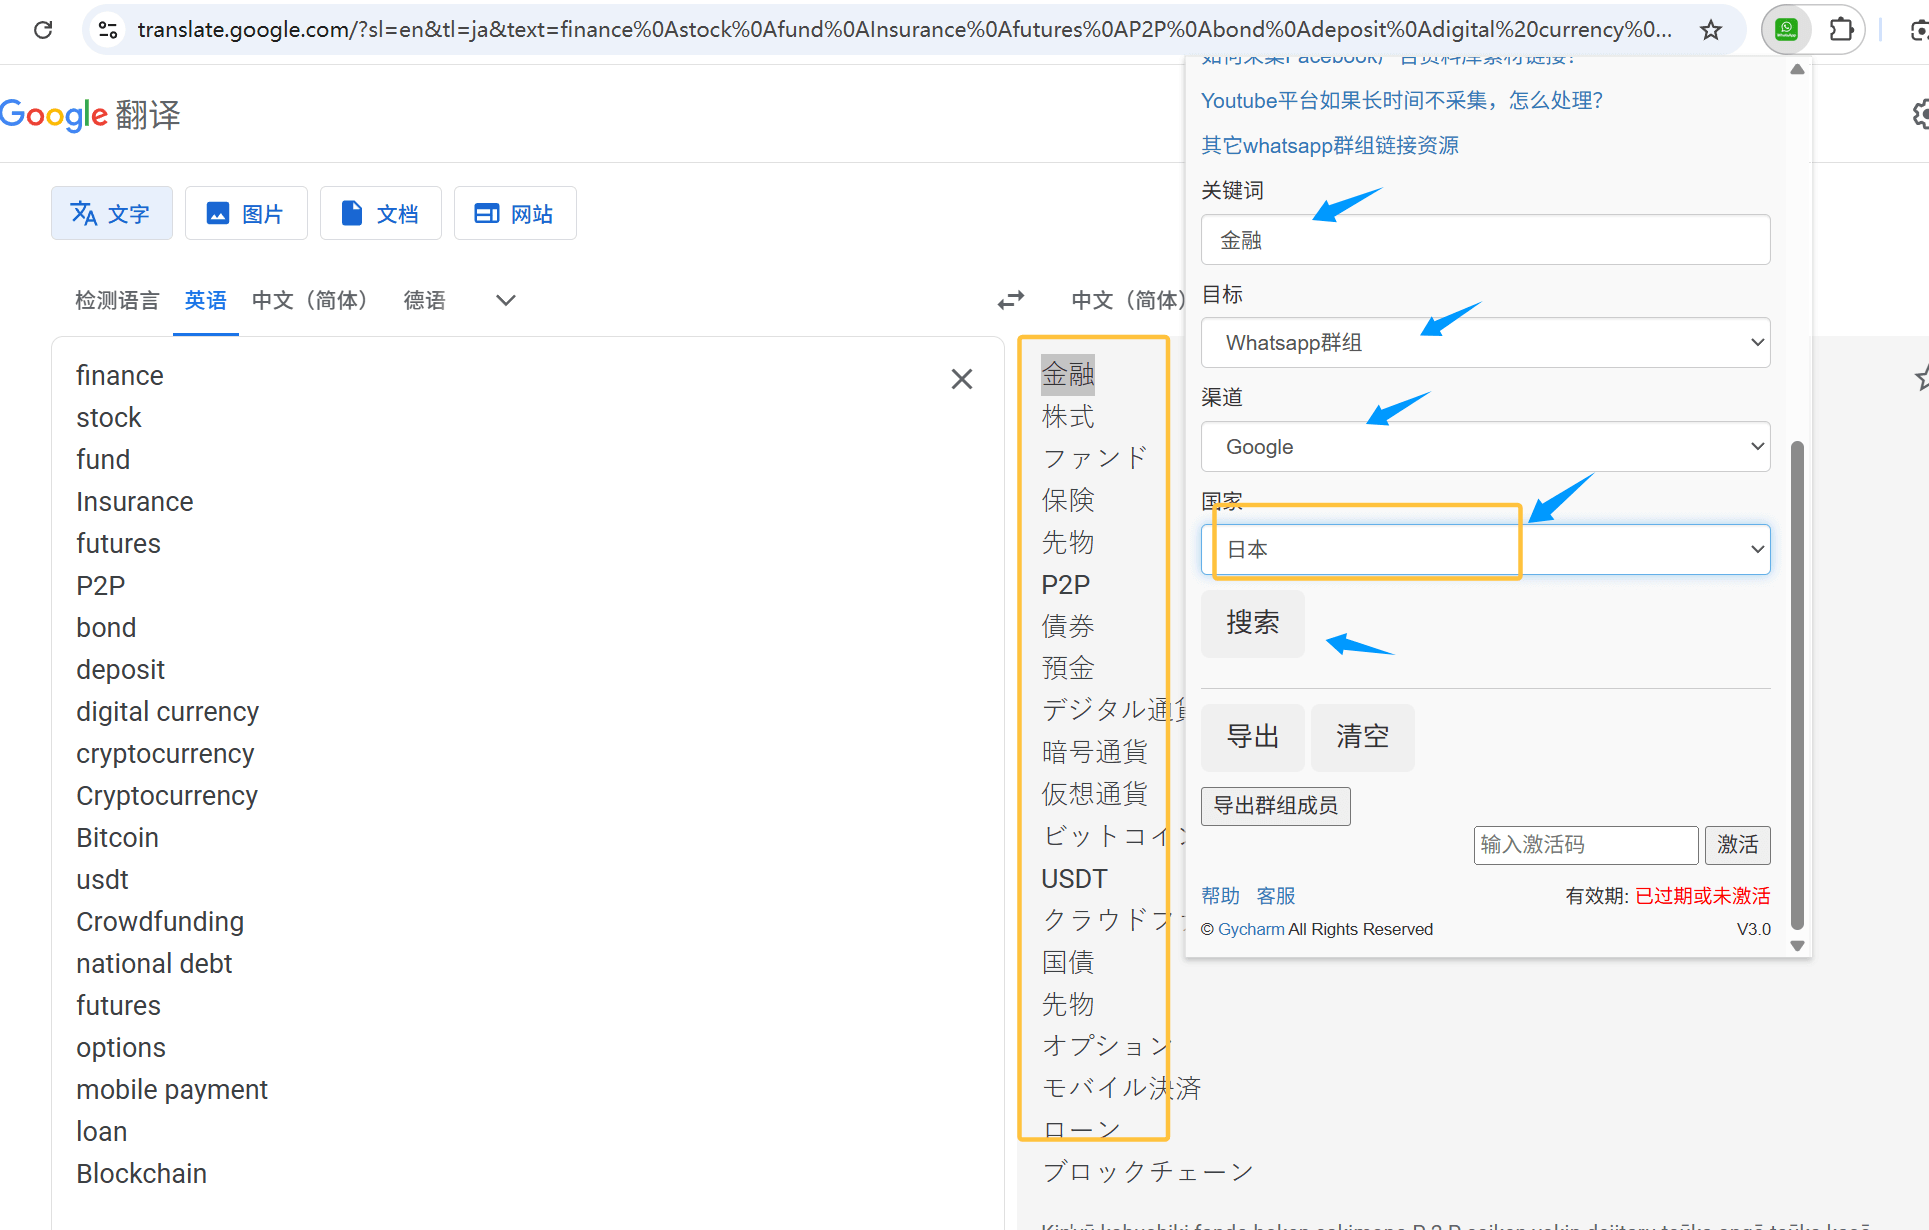The height and width of the screenshot is (1230, 1929).
Task: Focus the 输入激活码 input field
Action: click(1585, 845)
